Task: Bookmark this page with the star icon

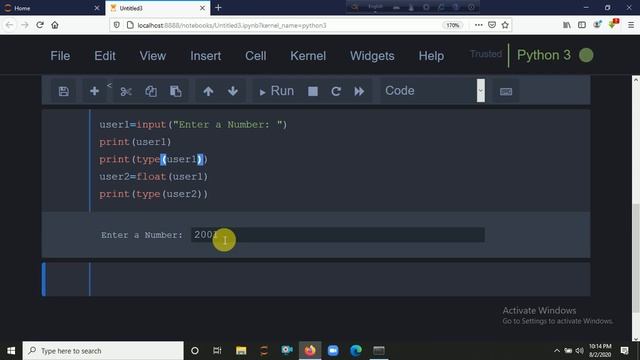Action: 505,25
